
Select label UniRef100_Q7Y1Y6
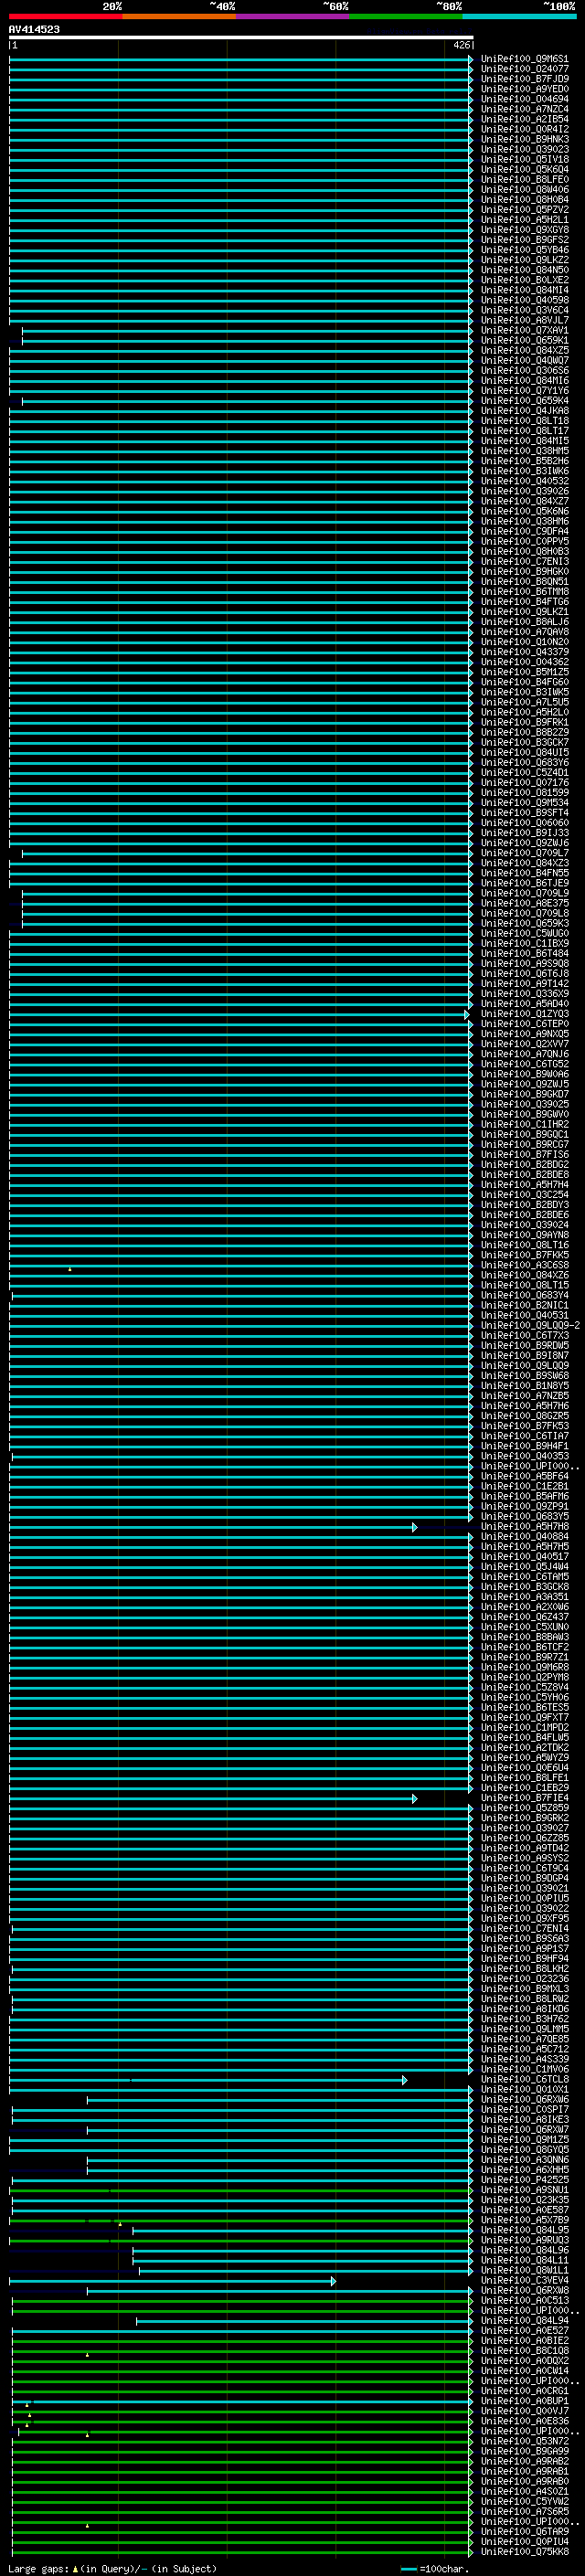tap(524, 391)
